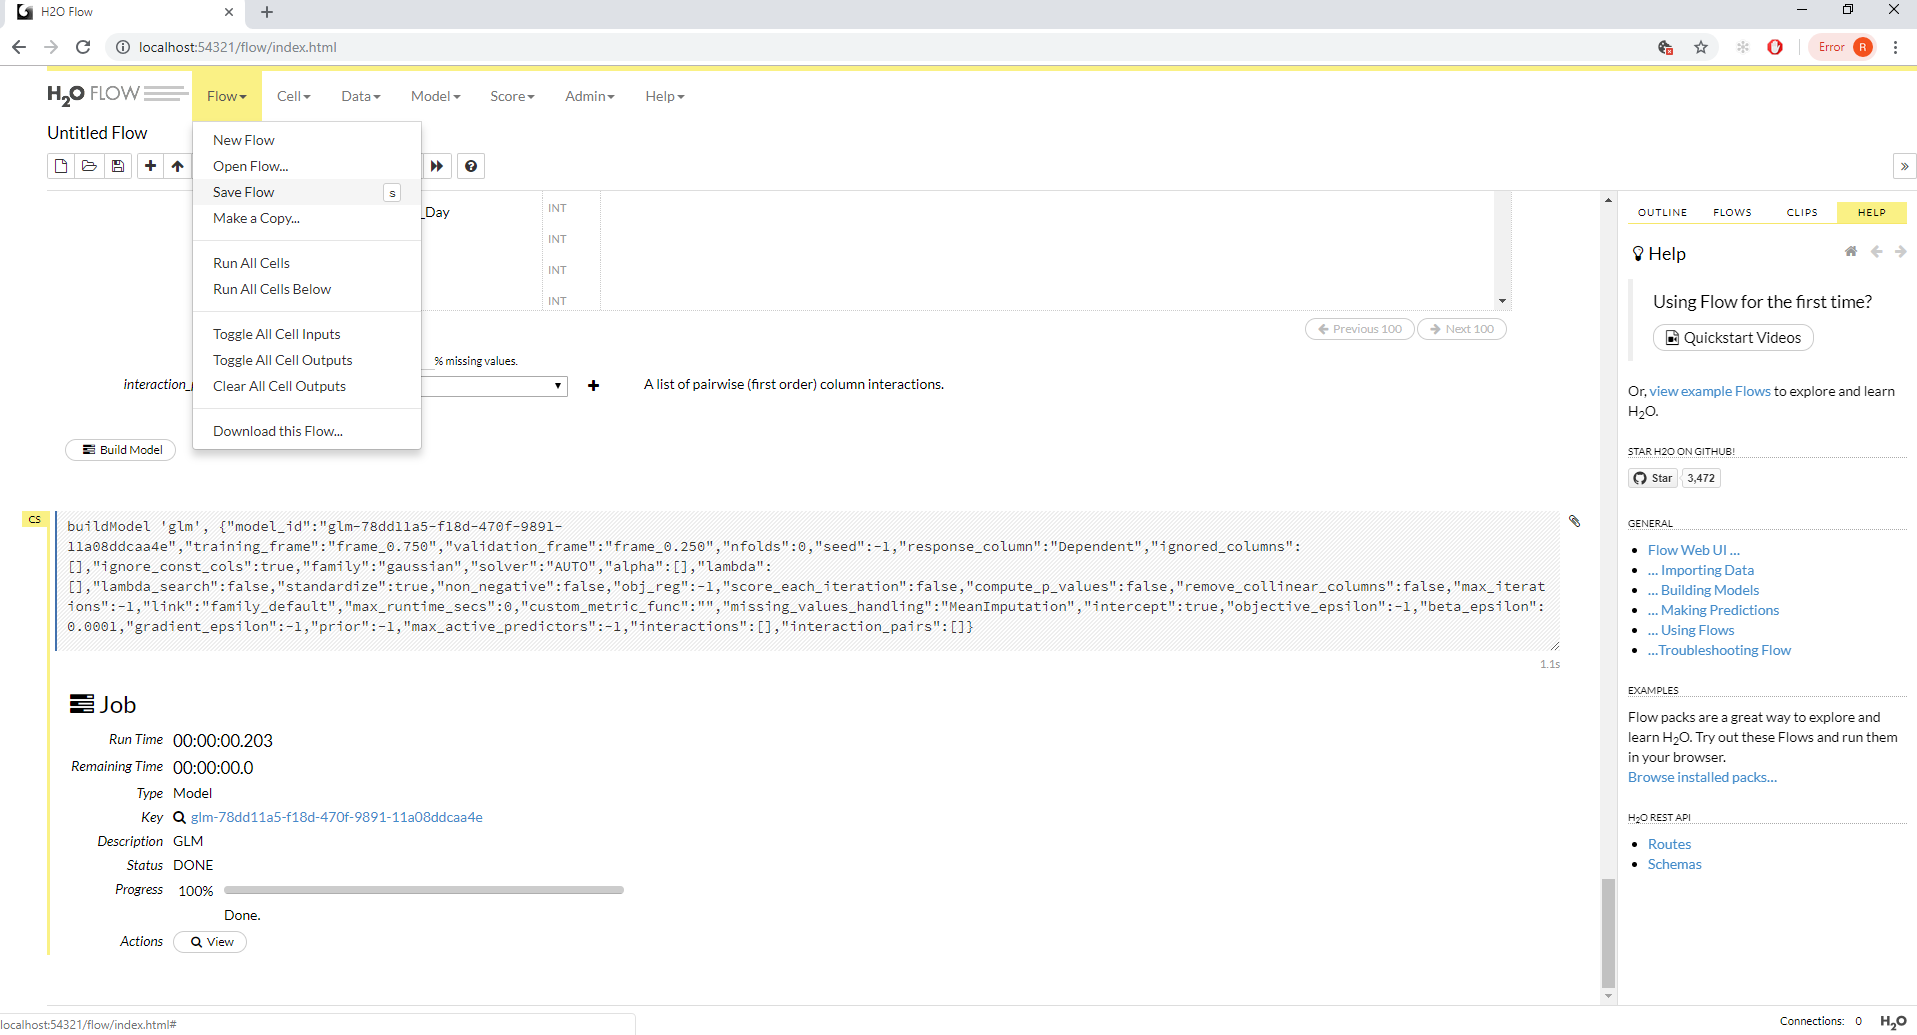Select Clear All Cell Outputs entry
1917x1035 pixels.
(x=307, y=386)
